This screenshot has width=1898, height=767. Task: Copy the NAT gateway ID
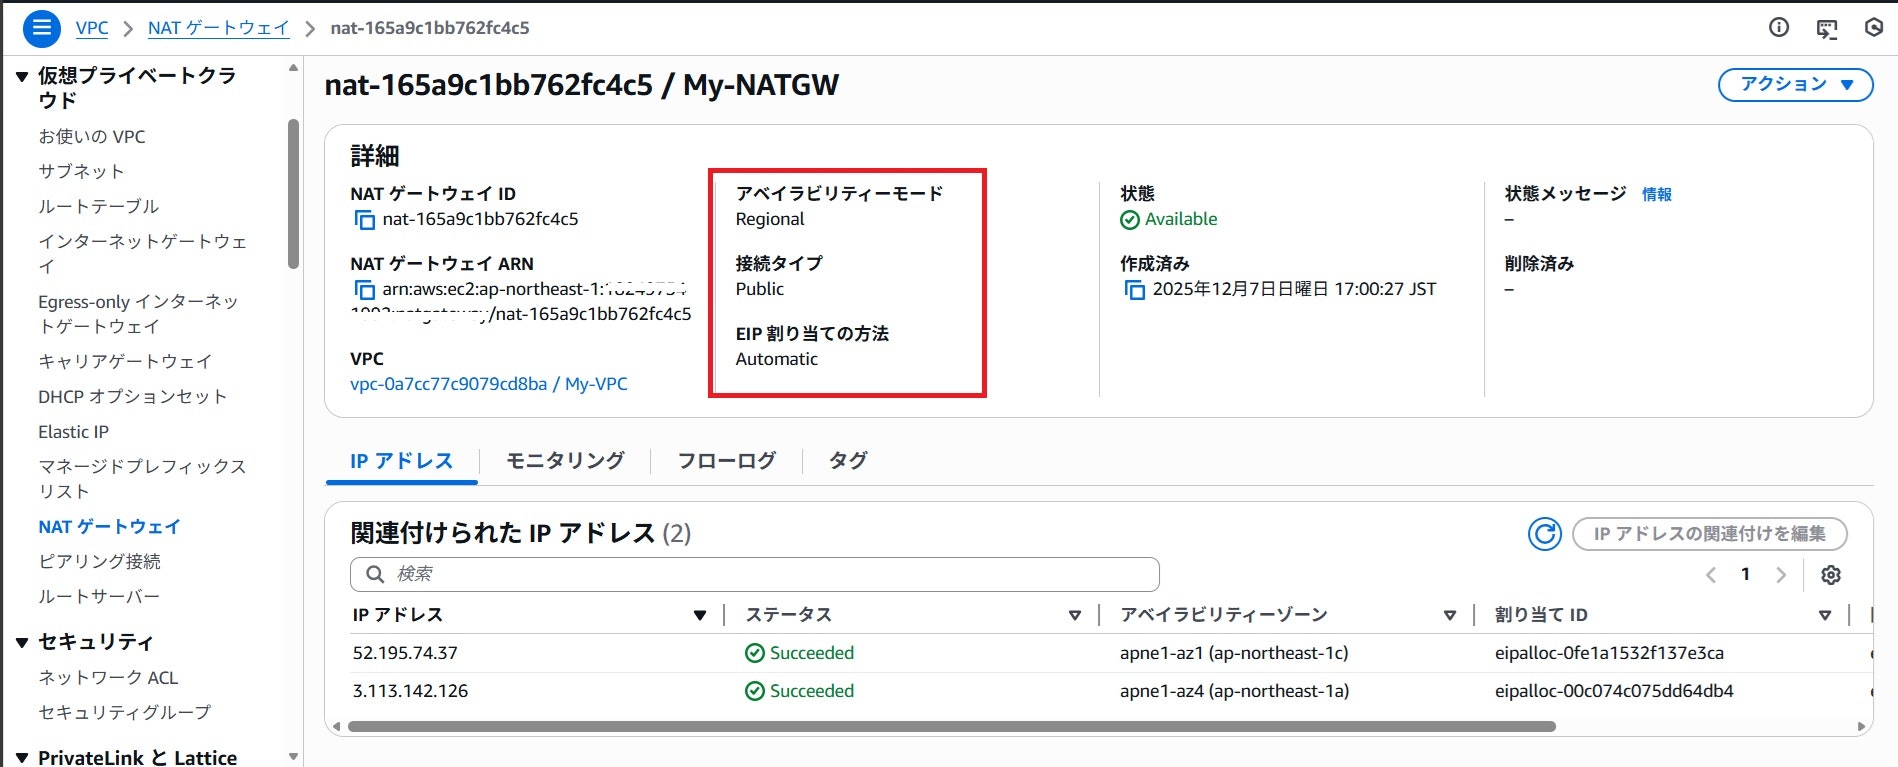click(365, 219)
